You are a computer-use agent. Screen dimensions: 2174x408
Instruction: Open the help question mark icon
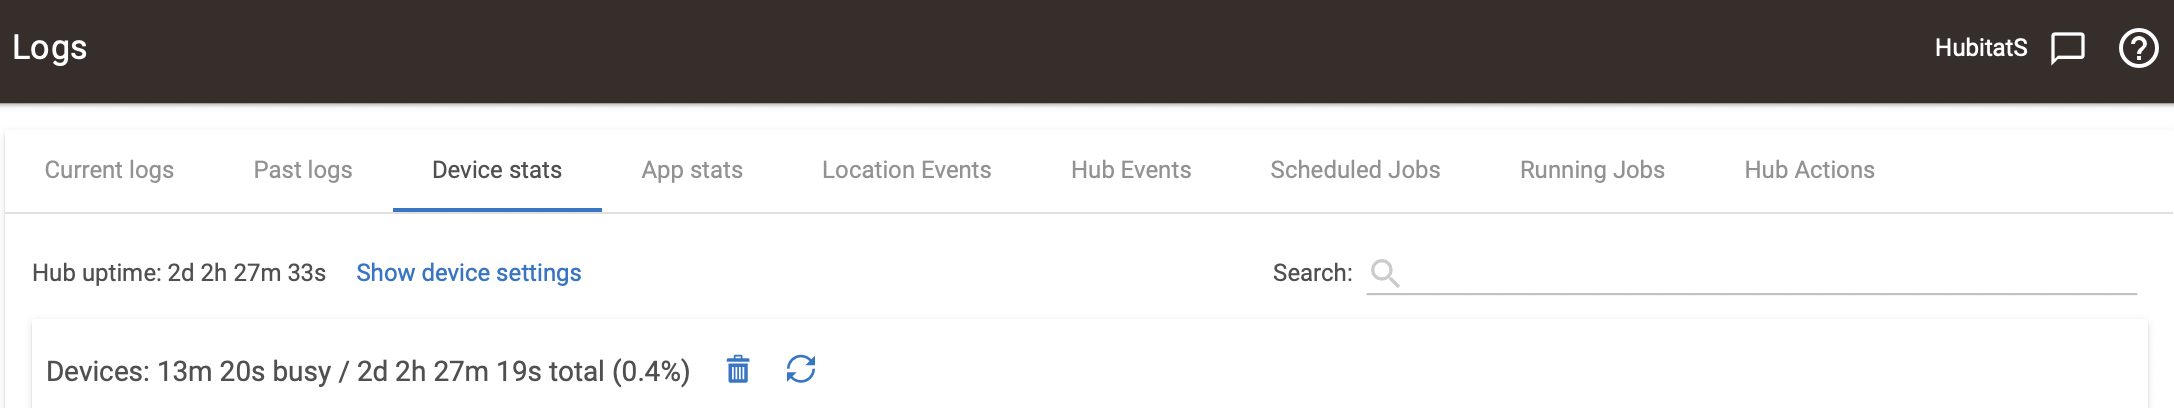(2138, 48)
